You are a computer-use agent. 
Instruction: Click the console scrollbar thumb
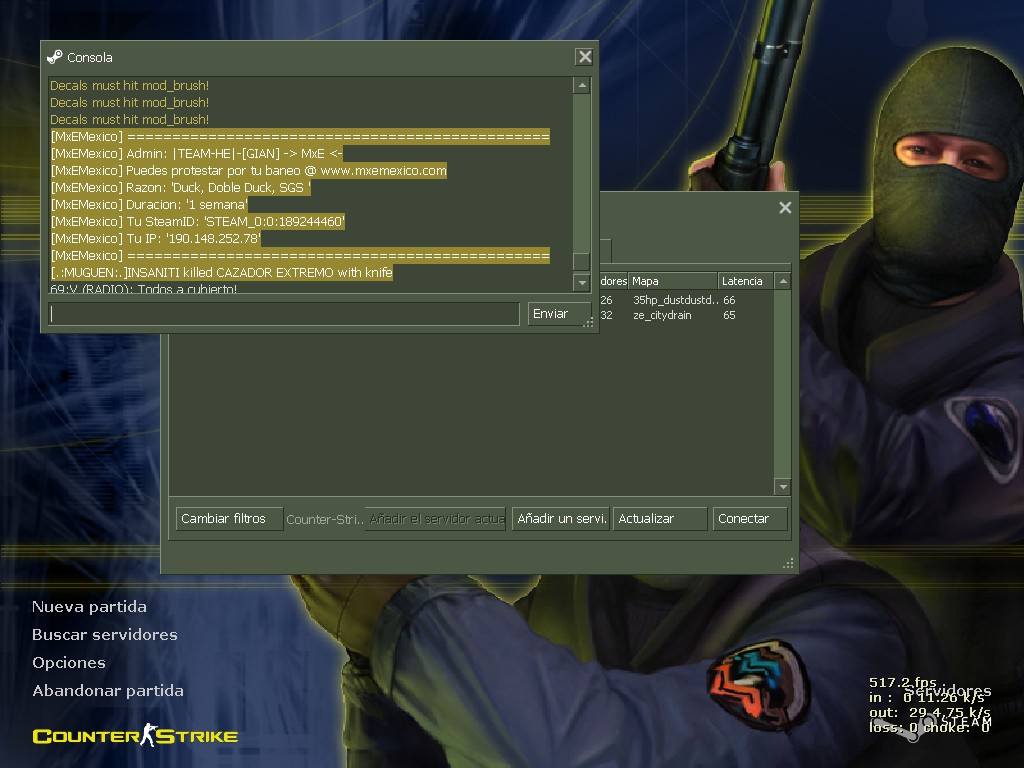click(582, 261)
